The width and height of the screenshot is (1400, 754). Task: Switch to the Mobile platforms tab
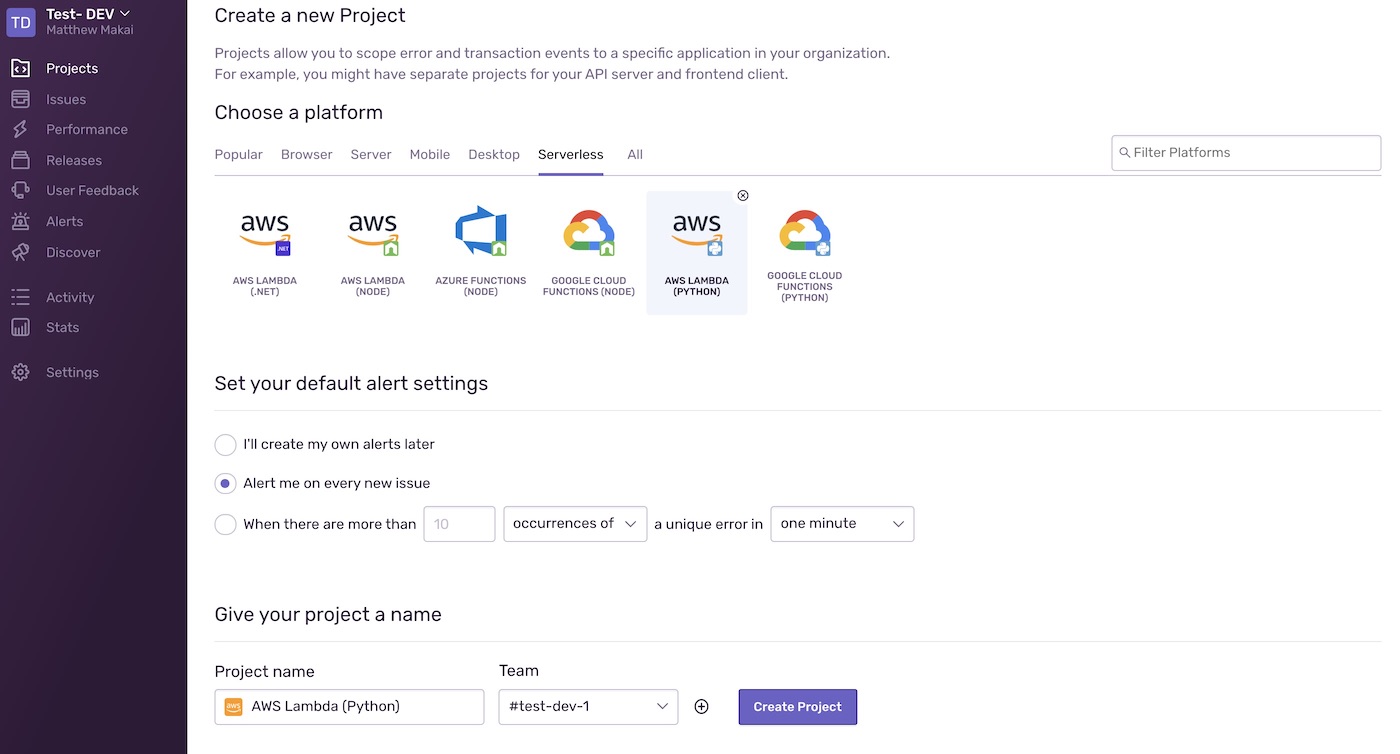coord(429,154)
